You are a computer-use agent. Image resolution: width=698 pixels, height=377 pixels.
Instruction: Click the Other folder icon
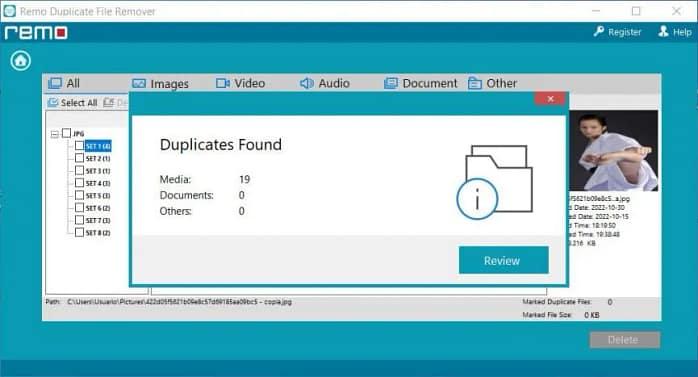point(475,83)
